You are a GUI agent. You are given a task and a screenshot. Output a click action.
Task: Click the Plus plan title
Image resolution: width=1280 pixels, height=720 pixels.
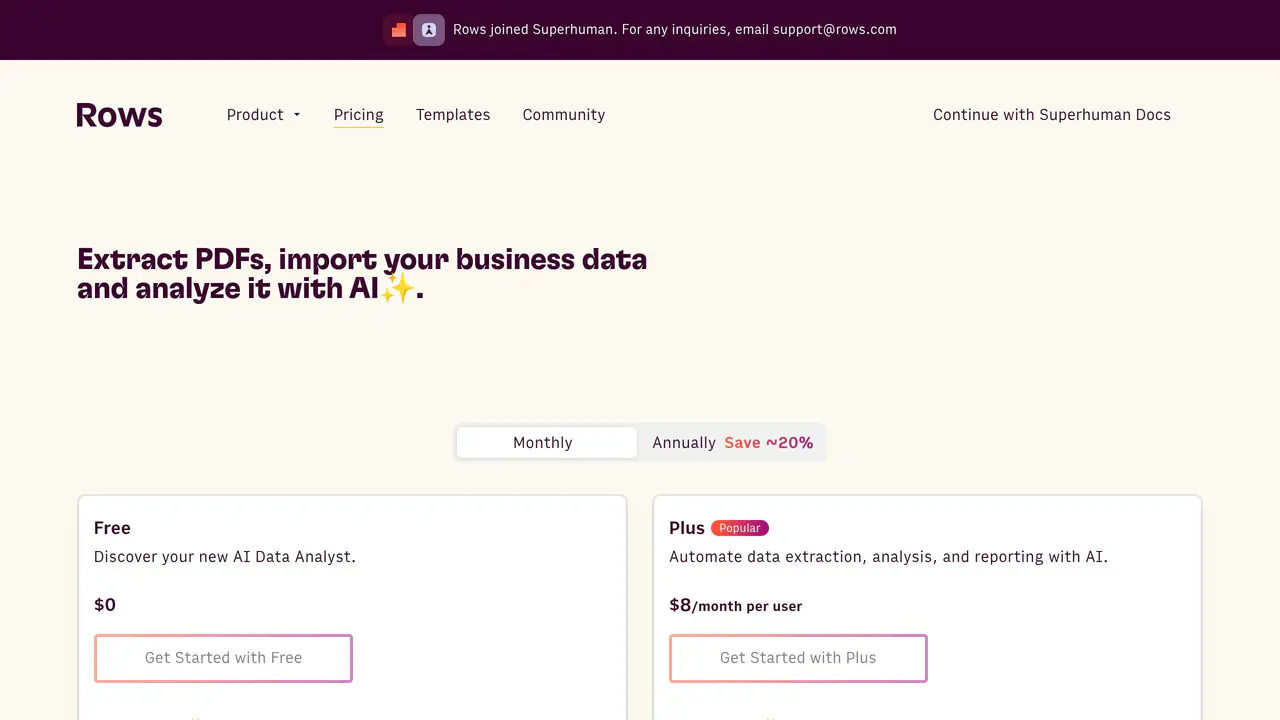point(687,528)
